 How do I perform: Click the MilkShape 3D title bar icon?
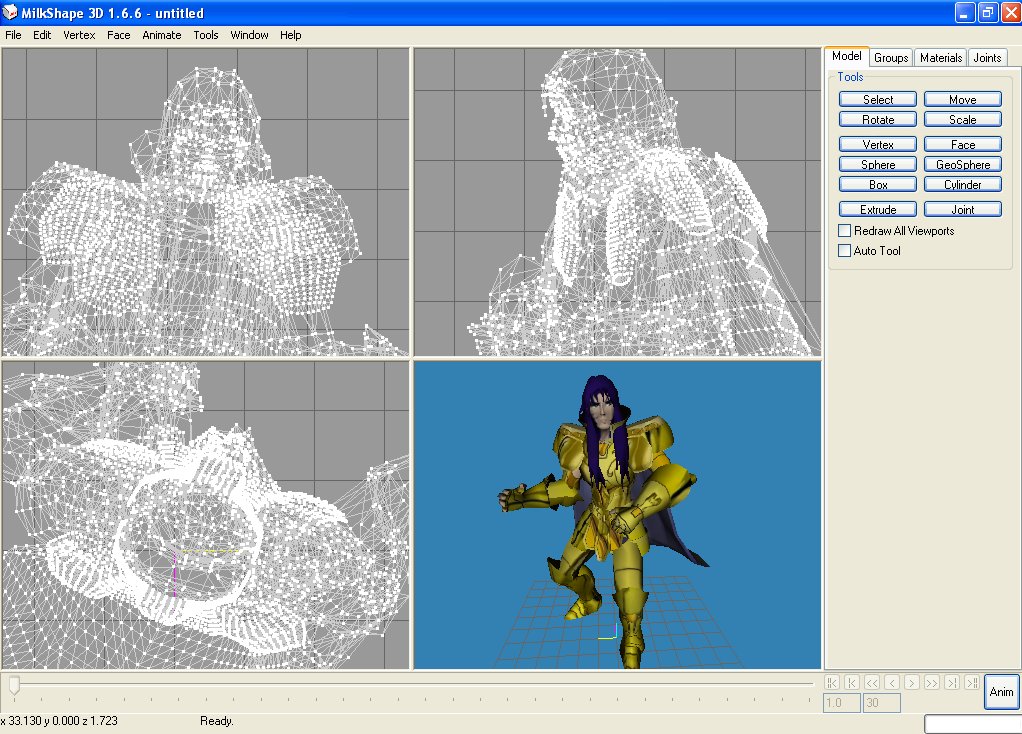[10, 12]
